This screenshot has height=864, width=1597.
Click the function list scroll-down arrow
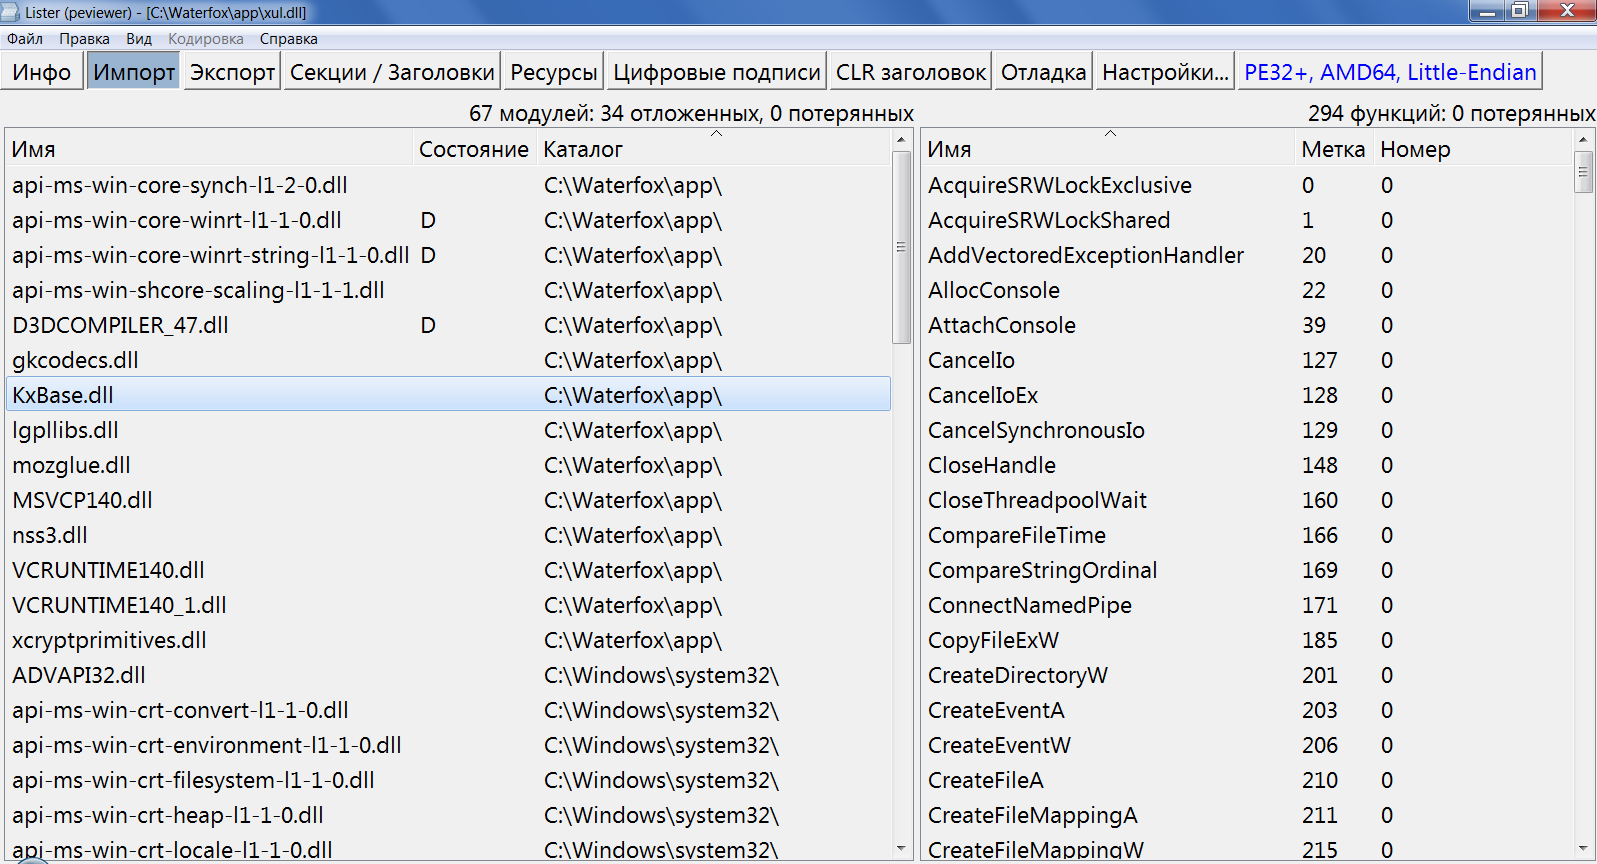(1583, 848)
